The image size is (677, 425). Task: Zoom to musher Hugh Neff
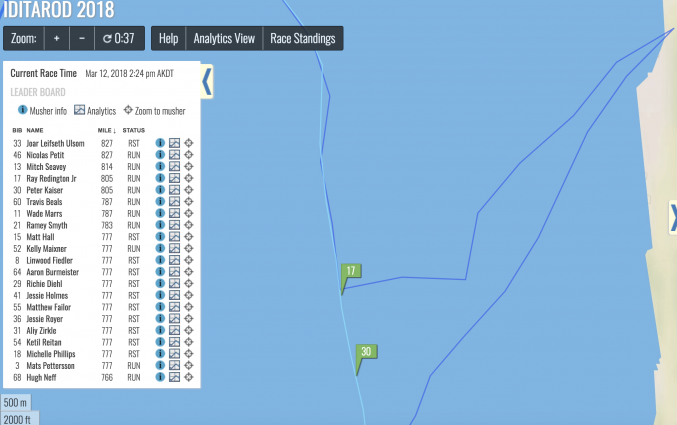189,377
